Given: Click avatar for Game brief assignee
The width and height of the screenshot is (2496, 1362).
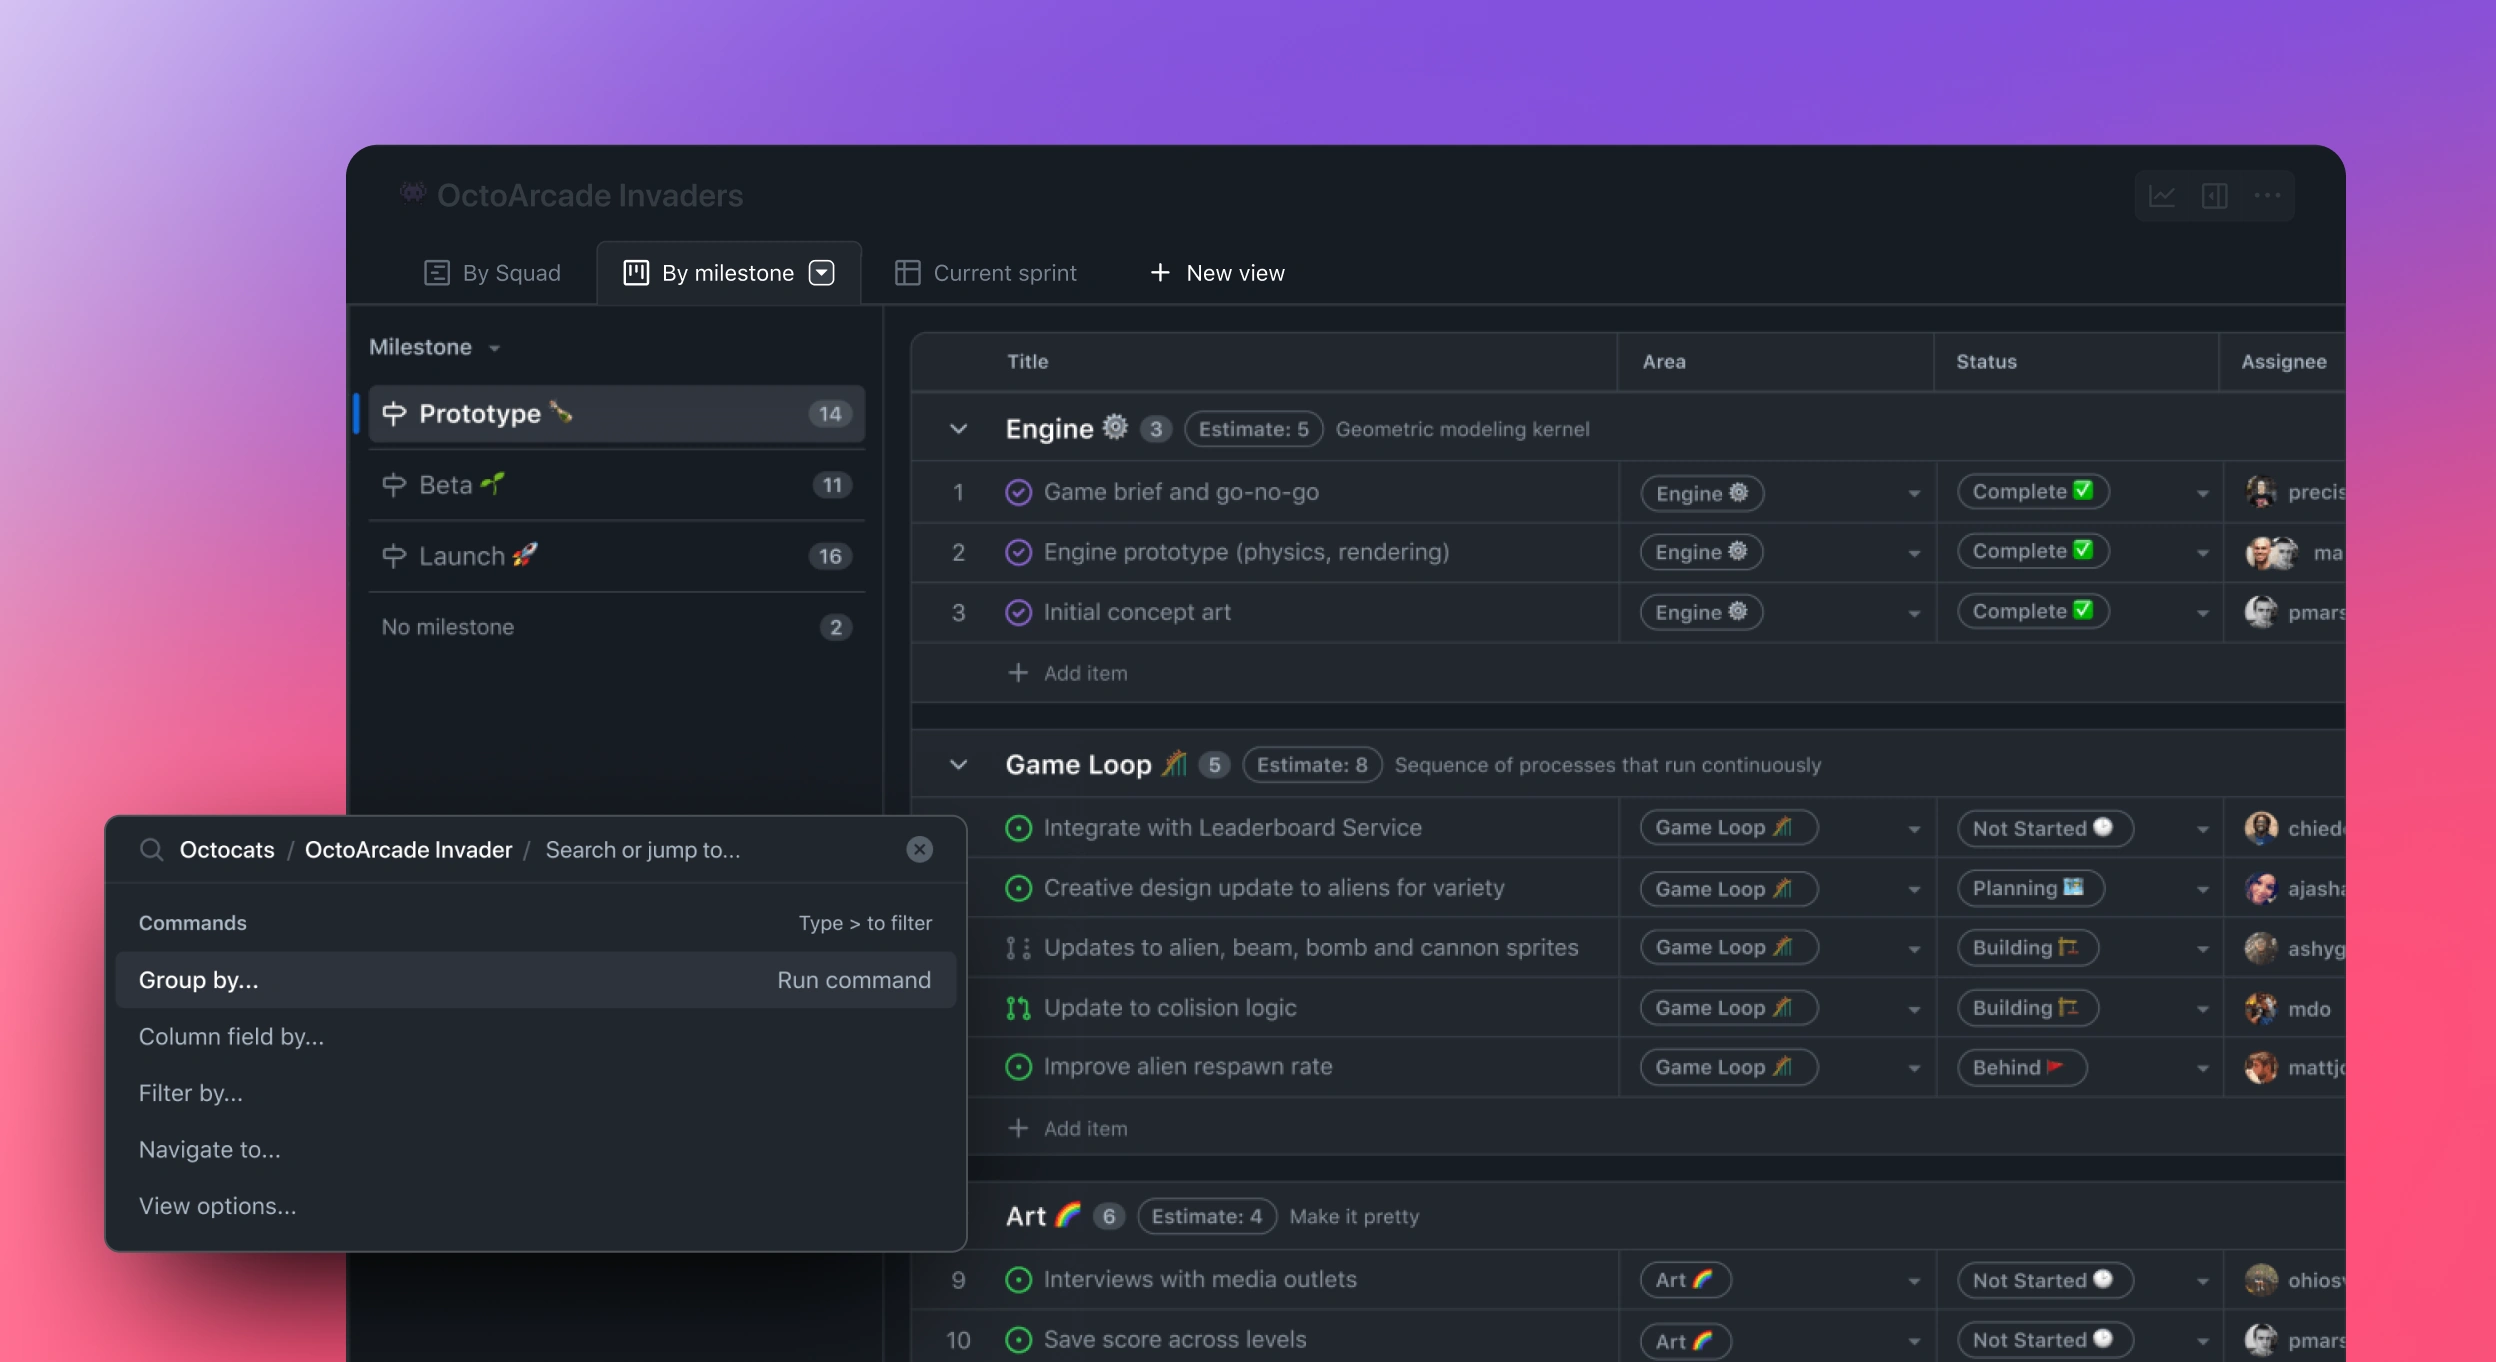Looking at the screenshot, I should (x=2261, y=492).
